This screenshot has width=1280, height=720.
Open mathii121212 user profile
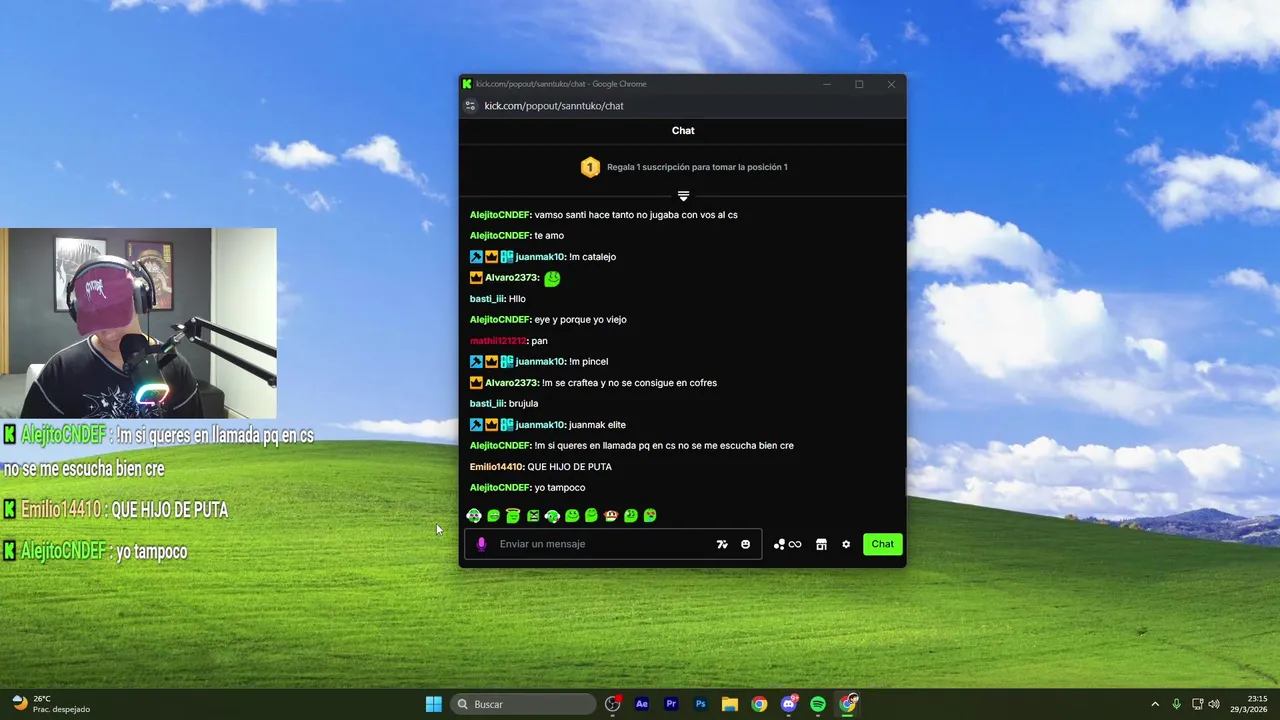pyautogui.click(x=498, y=341)
